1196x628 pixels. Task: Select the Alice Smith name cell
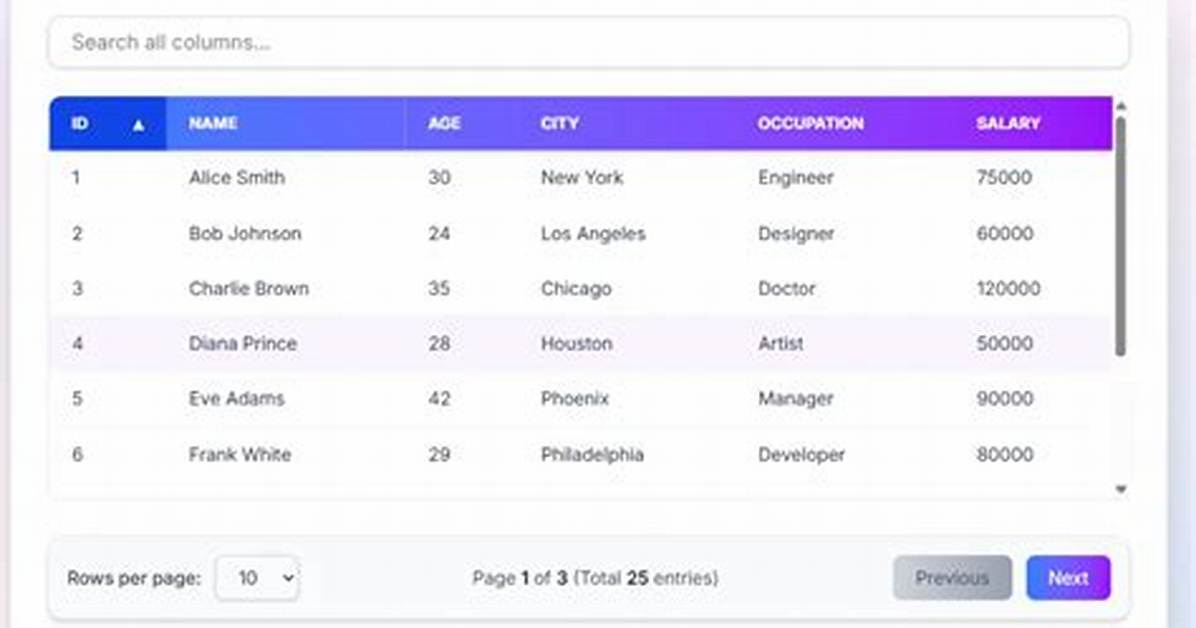click(237, 178)
